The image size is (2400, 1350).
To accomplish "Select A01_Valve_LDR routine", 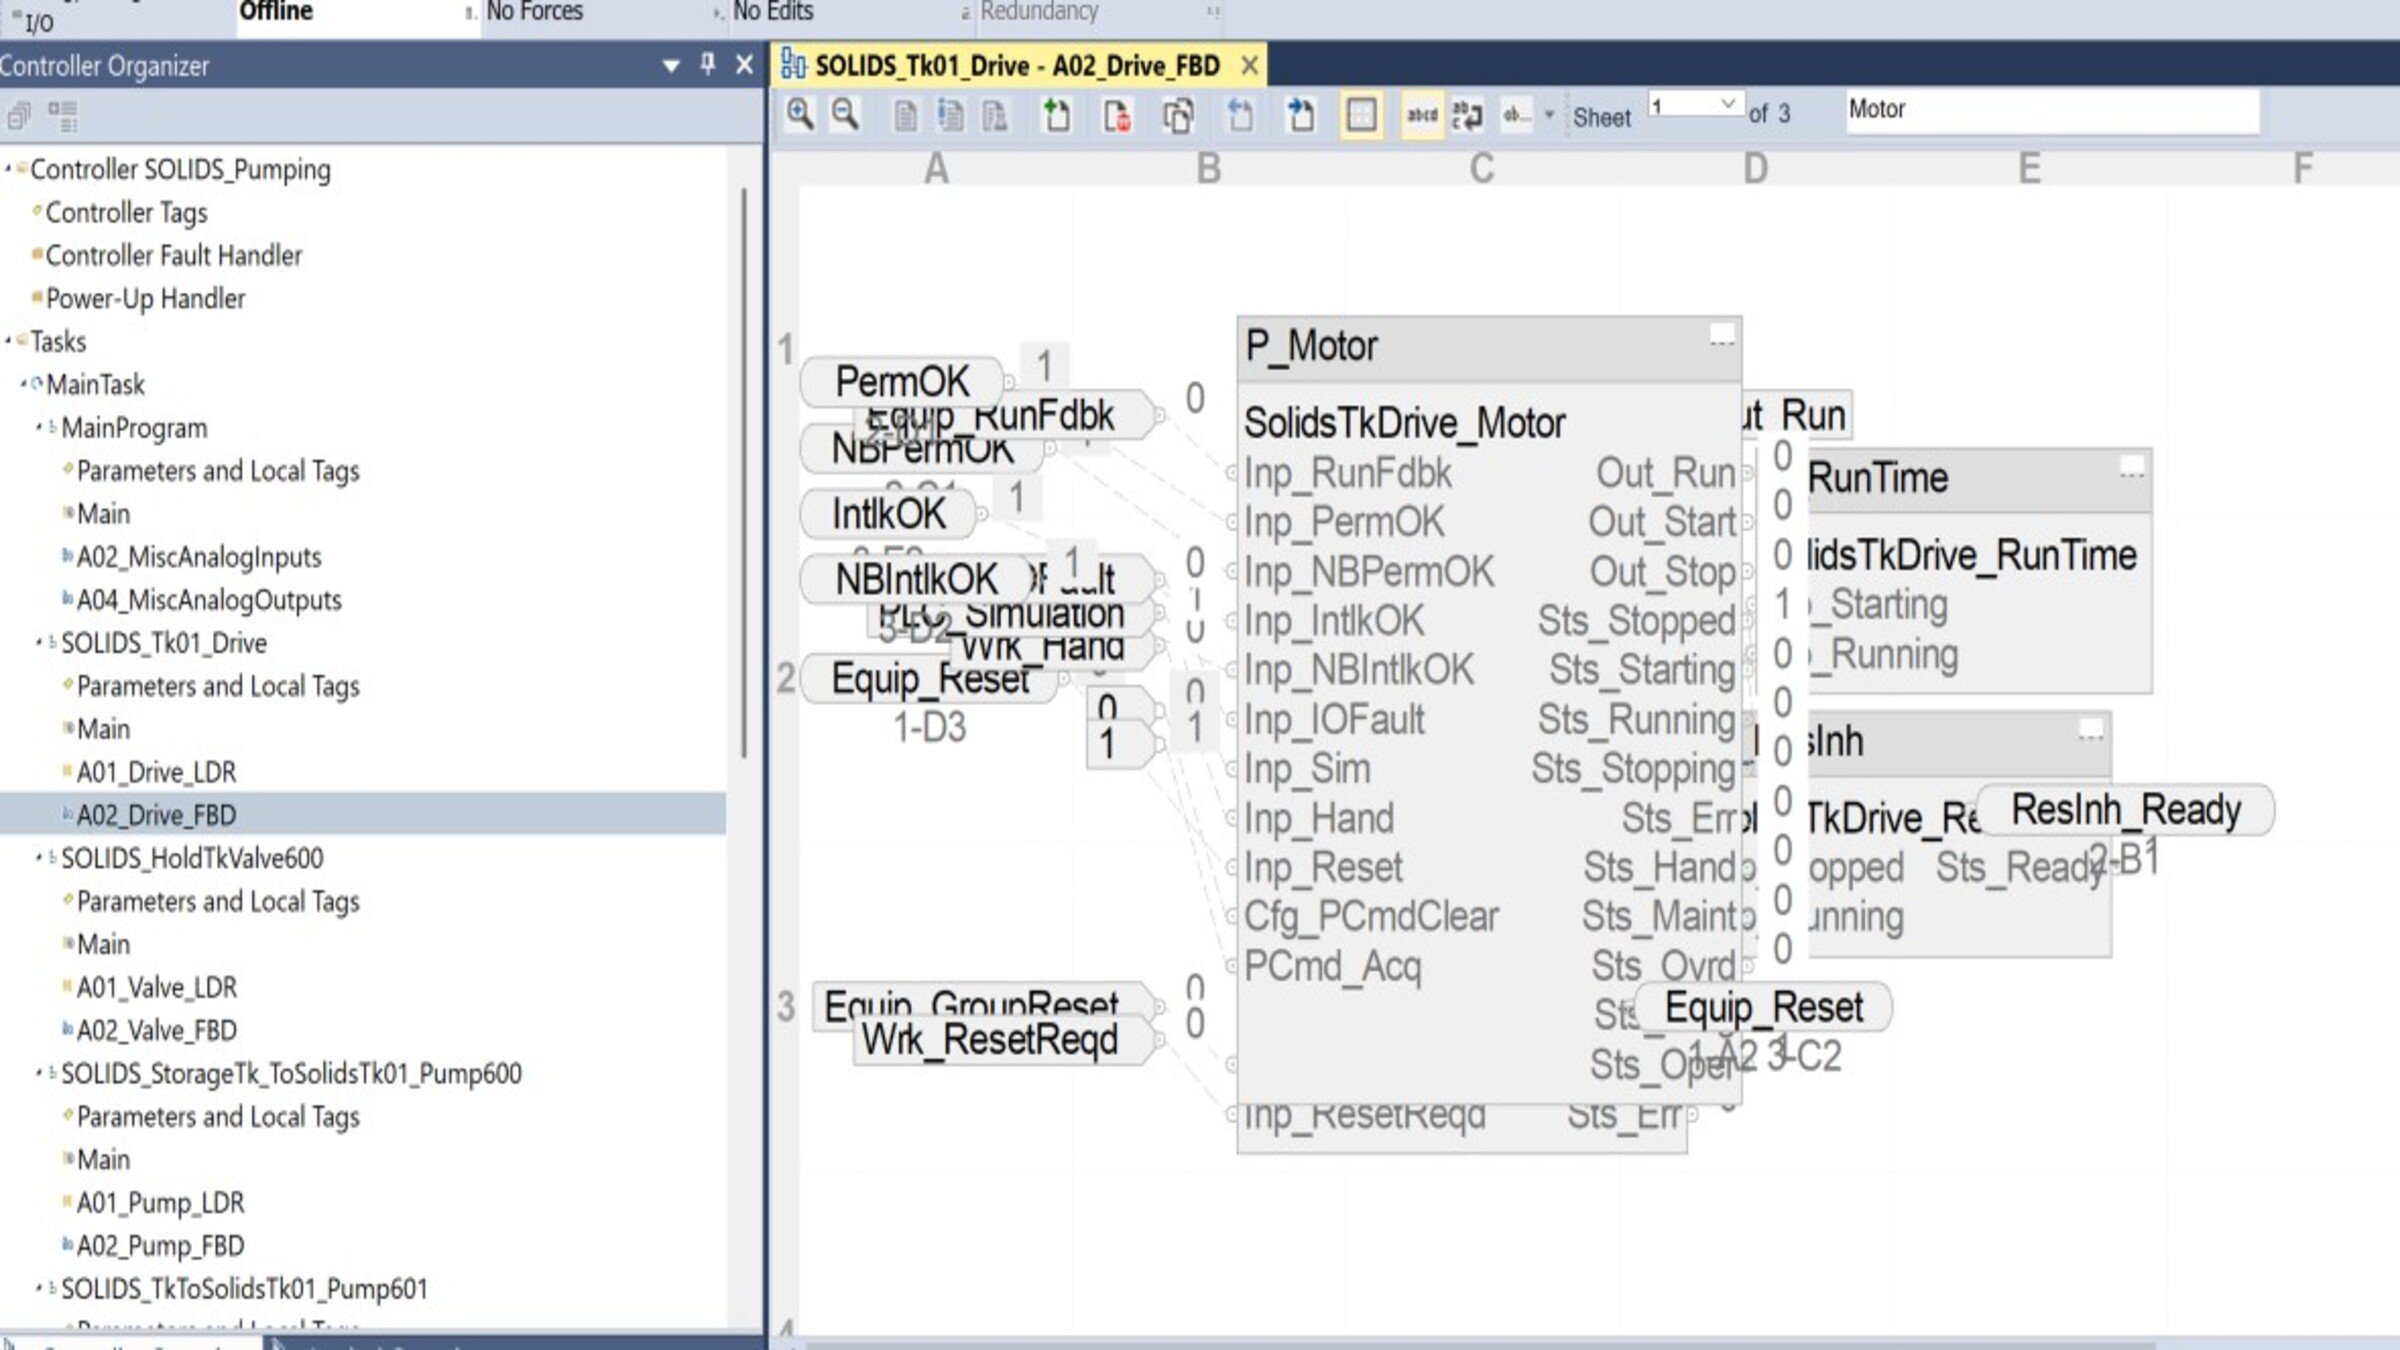I will tap(157, 987).
